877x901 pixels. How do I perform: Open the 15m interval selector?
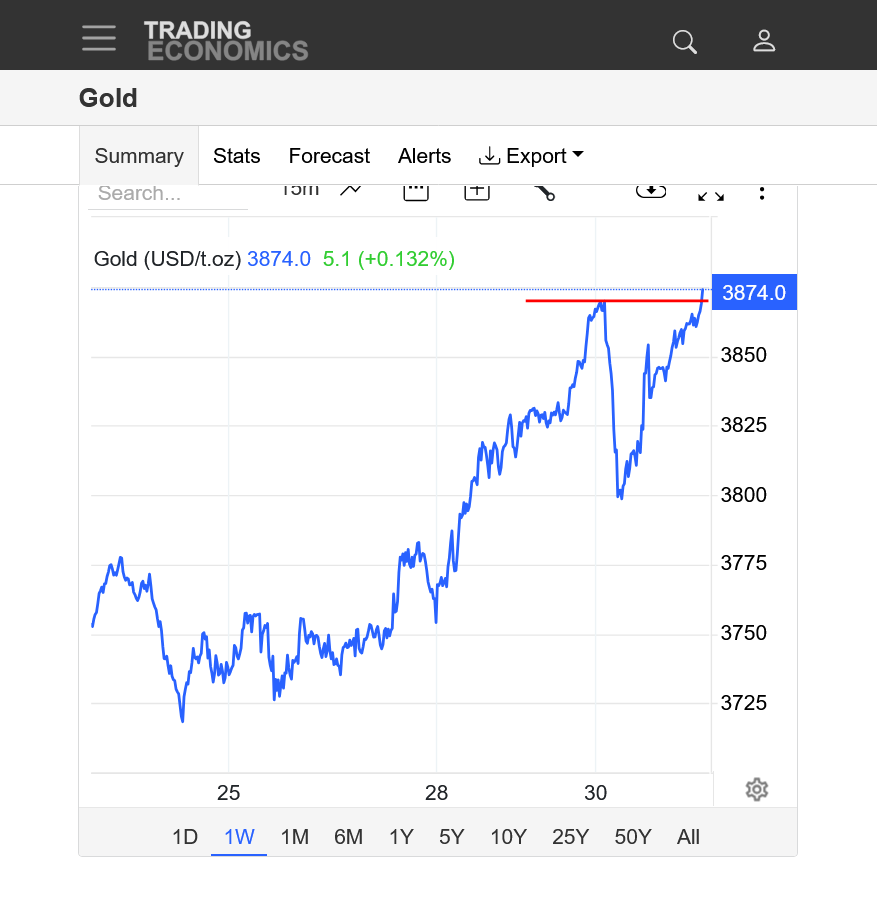[299, 190]
